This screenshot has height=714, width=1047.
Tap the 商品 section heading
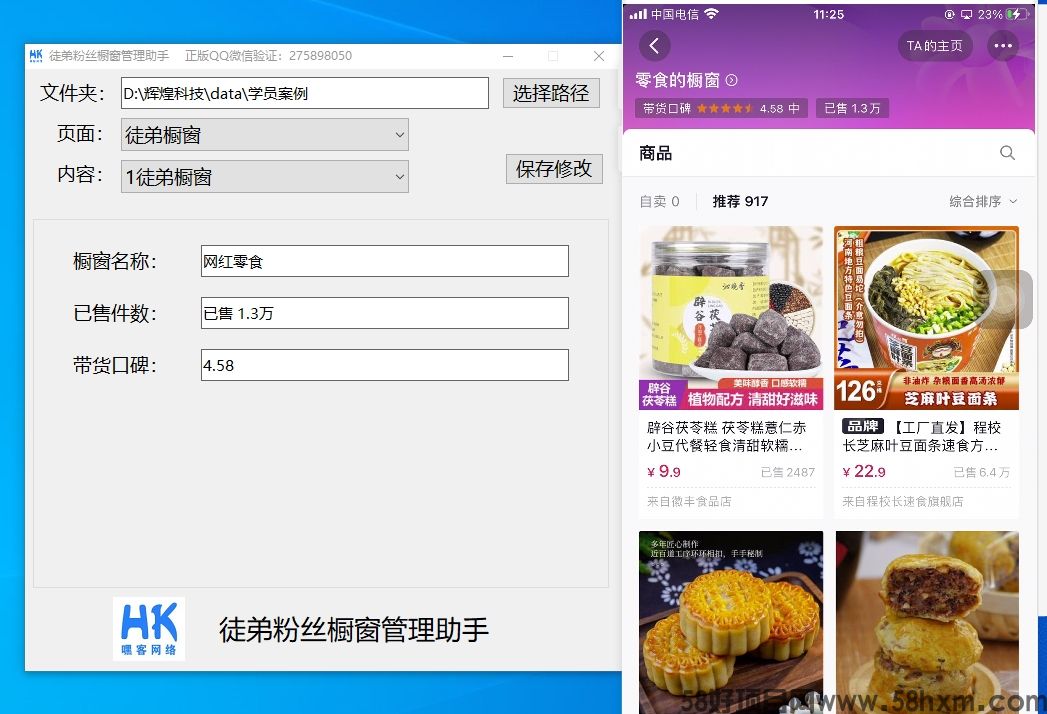coord(655,153)
